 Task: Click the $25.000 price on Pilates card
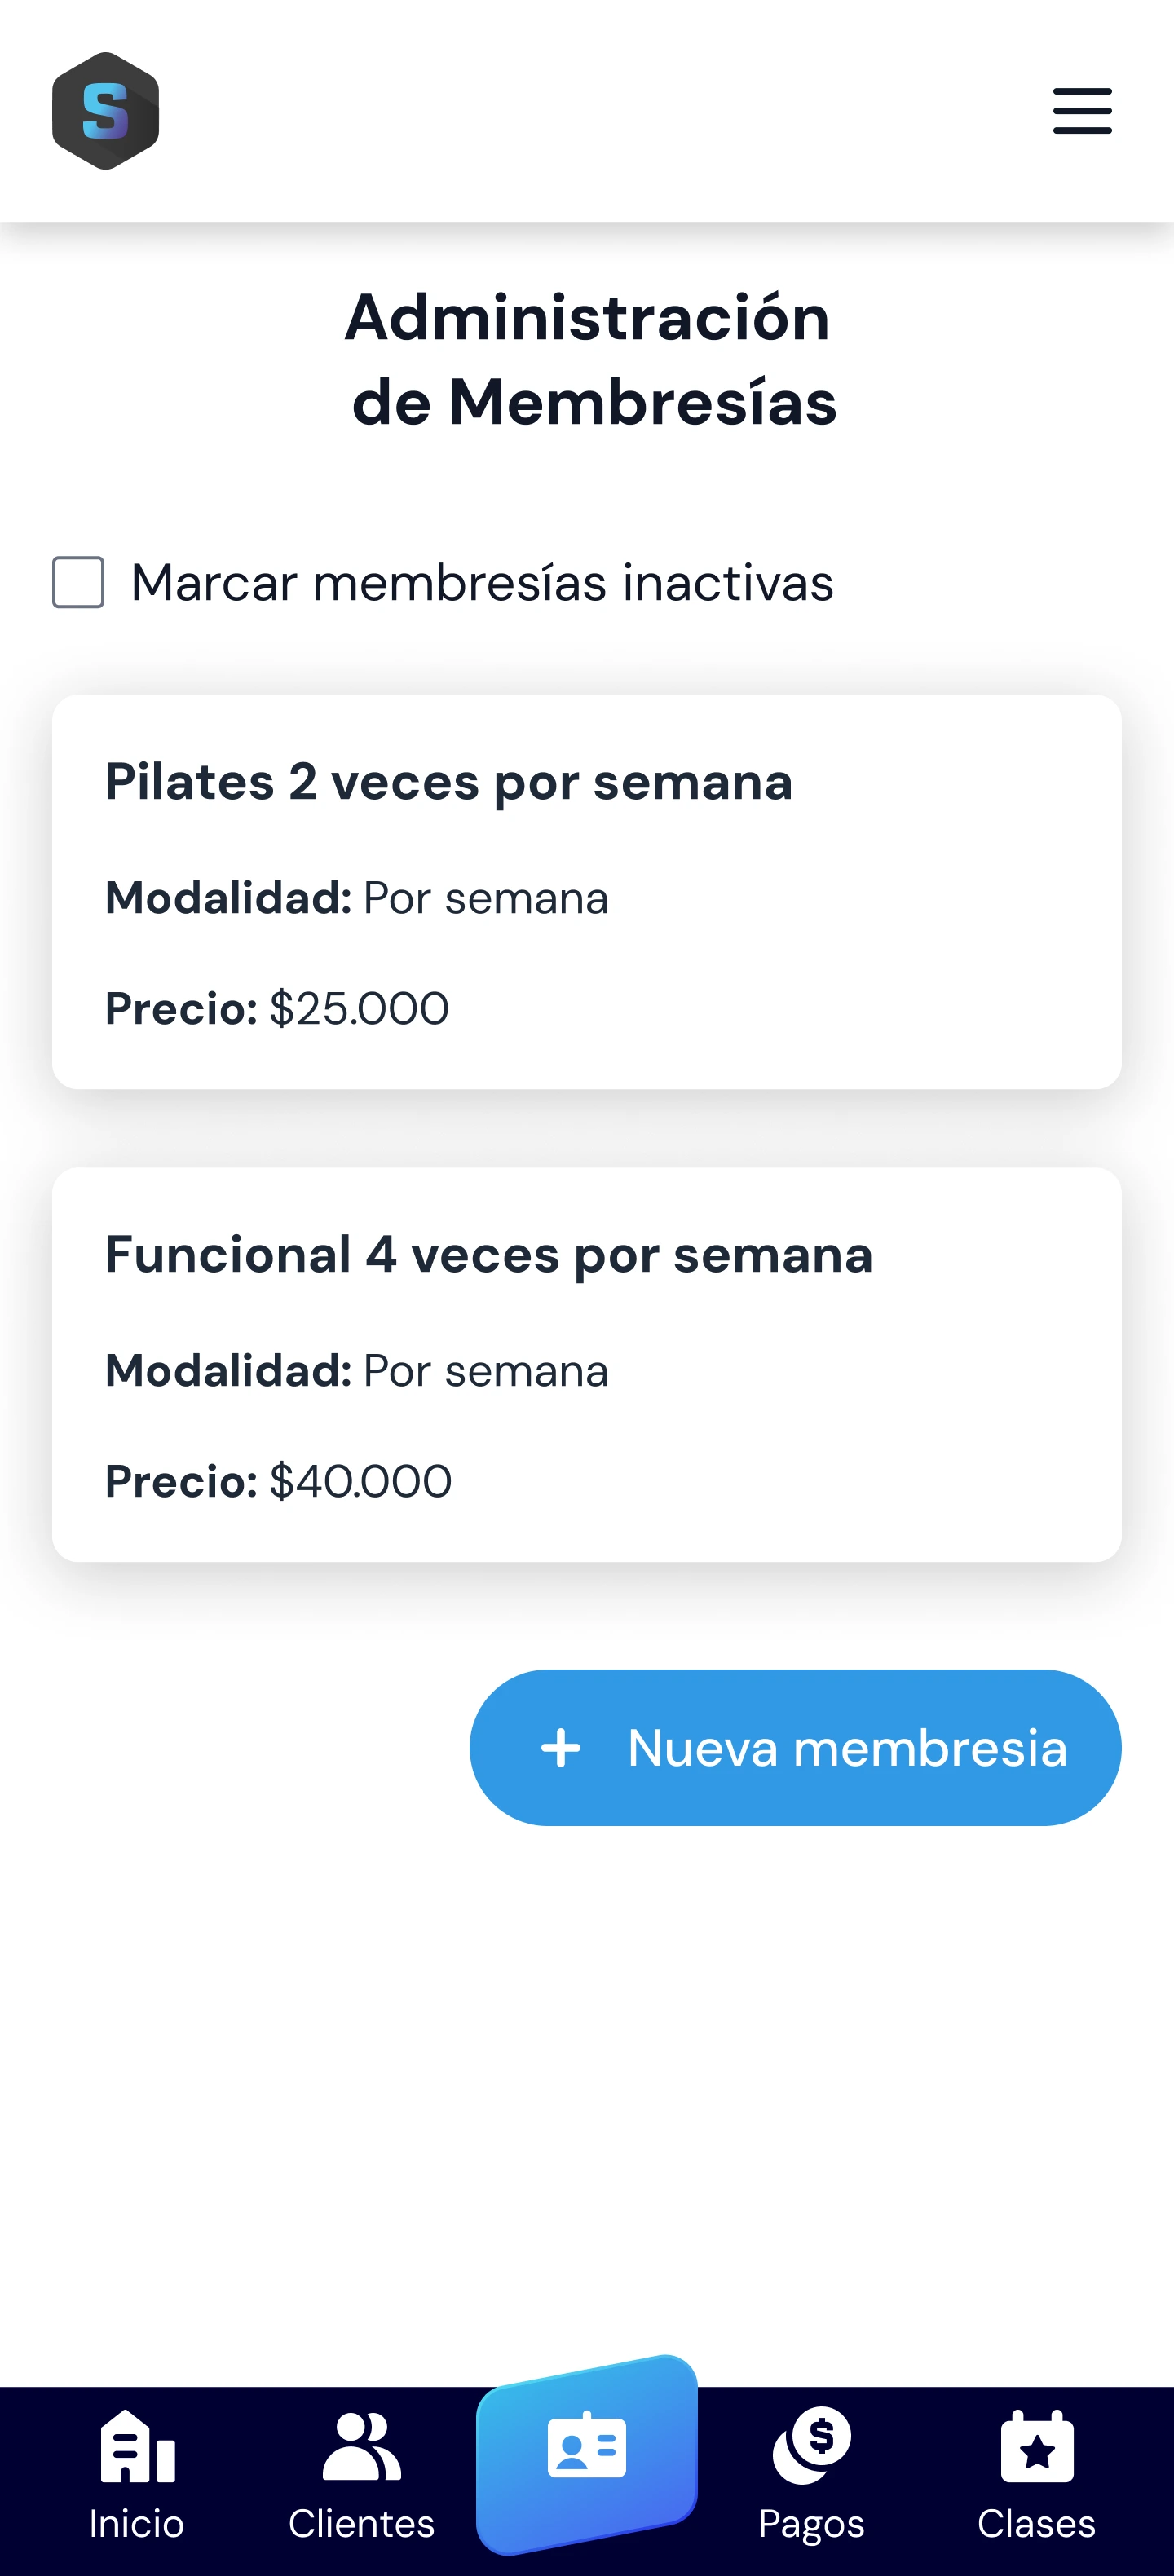(359, 1008)
